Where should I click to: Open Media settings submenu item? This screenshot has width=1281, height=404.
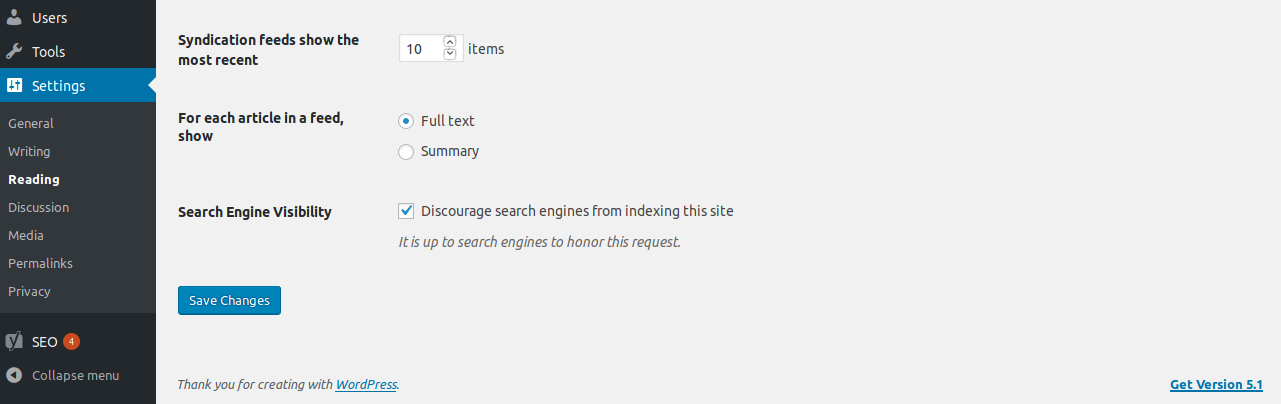tap(25, 235)
